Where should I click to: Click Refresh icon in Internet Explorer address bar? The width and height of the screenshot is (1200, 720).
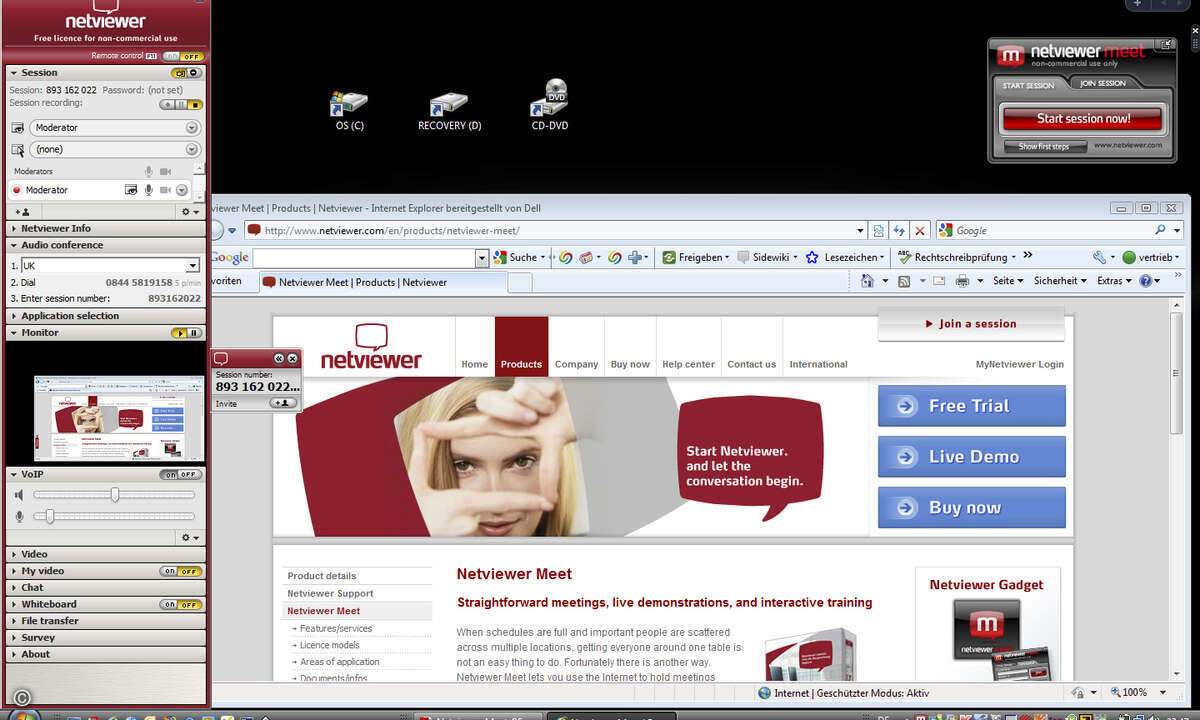pos(899,230)
